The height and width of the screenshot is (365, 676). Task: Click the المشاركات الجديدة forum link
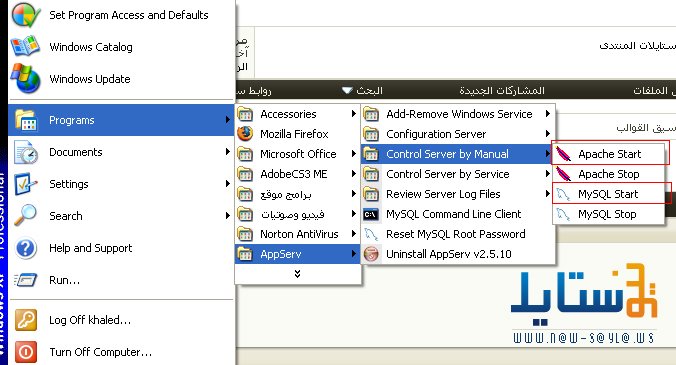(502, 90)
